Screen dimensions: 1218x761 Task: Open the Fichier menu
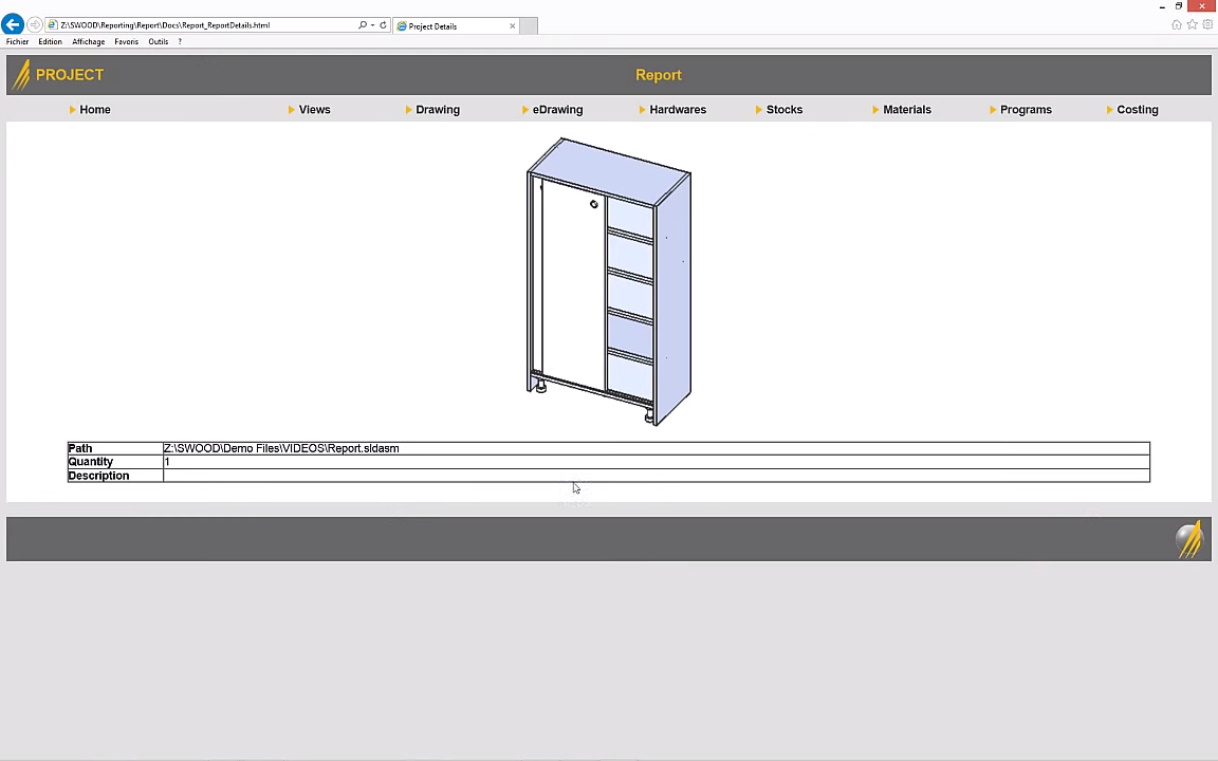17,42
